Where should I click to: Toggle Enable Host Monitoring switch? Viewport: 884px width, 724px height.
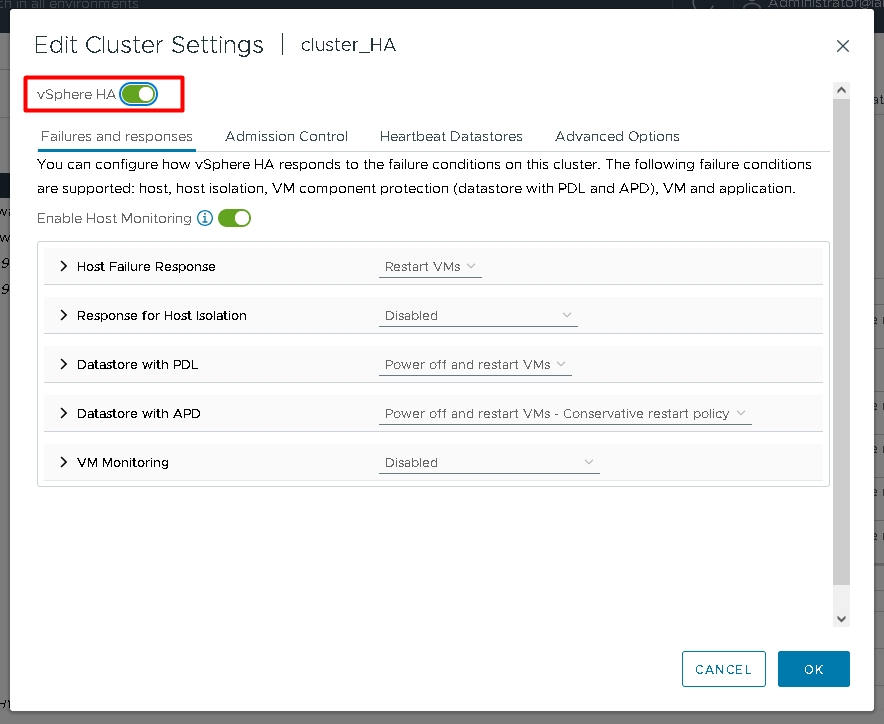(235, 218)
